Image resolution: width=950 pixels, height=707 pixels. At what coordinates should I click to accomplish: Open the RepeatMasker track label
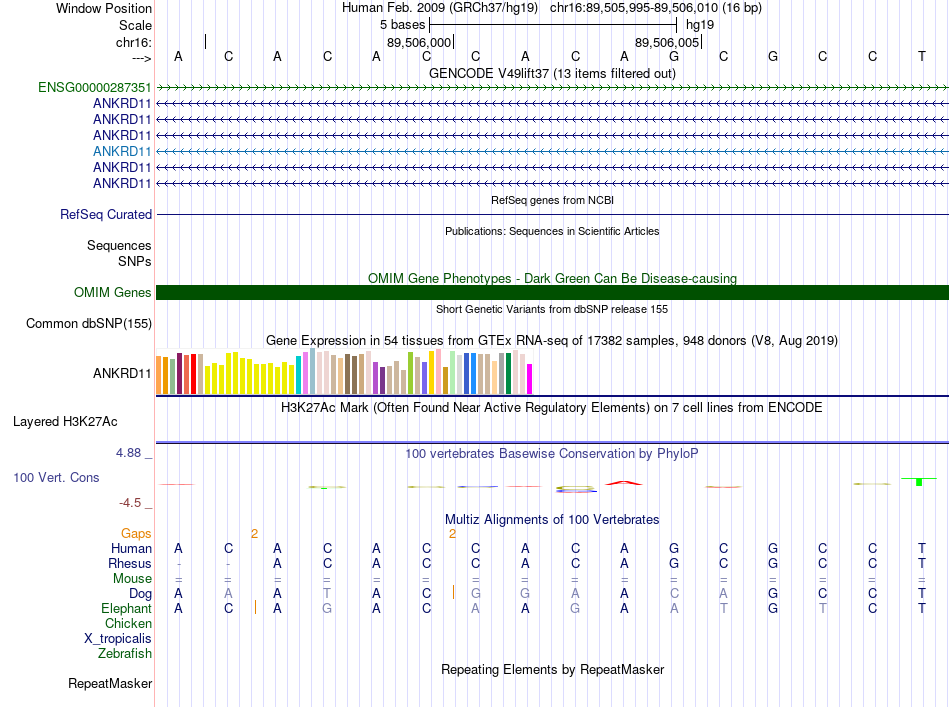click(x=110, y=683)
